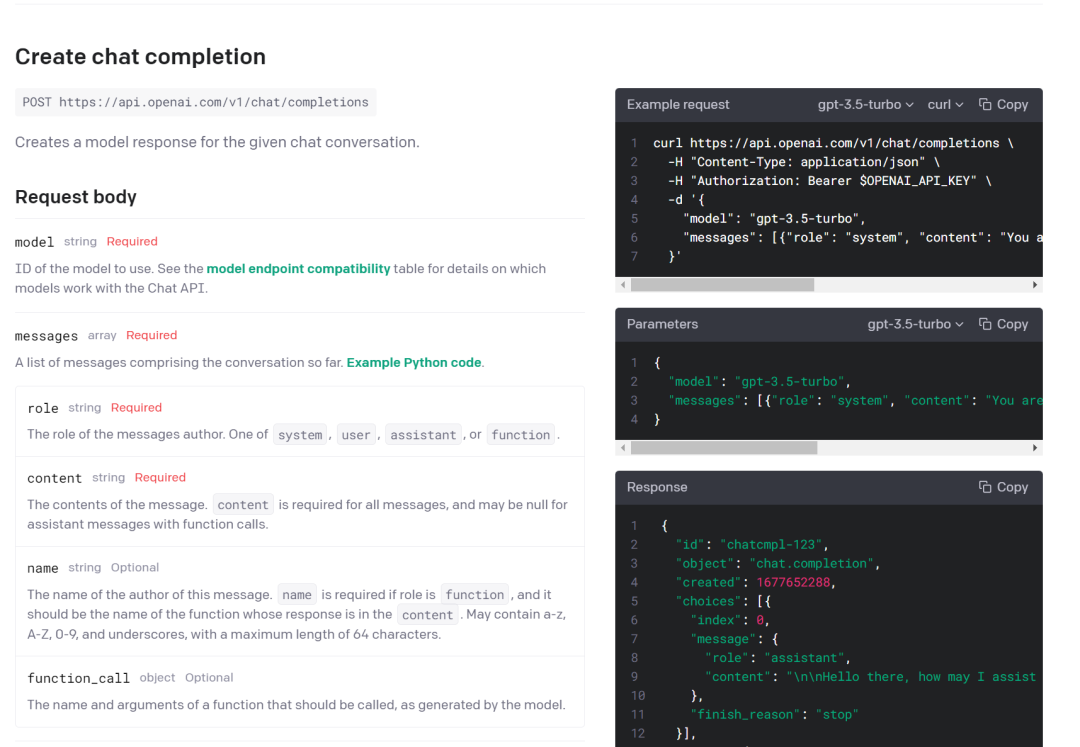Click the function_call parameter name

pos(79,679)
